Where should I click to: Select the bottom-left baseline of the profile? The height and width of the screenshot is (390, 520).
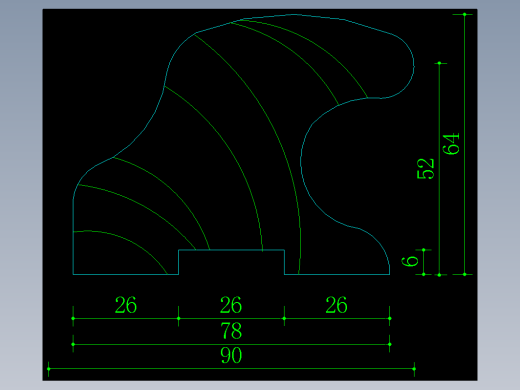pyautogui.click(x=126, y=274)
